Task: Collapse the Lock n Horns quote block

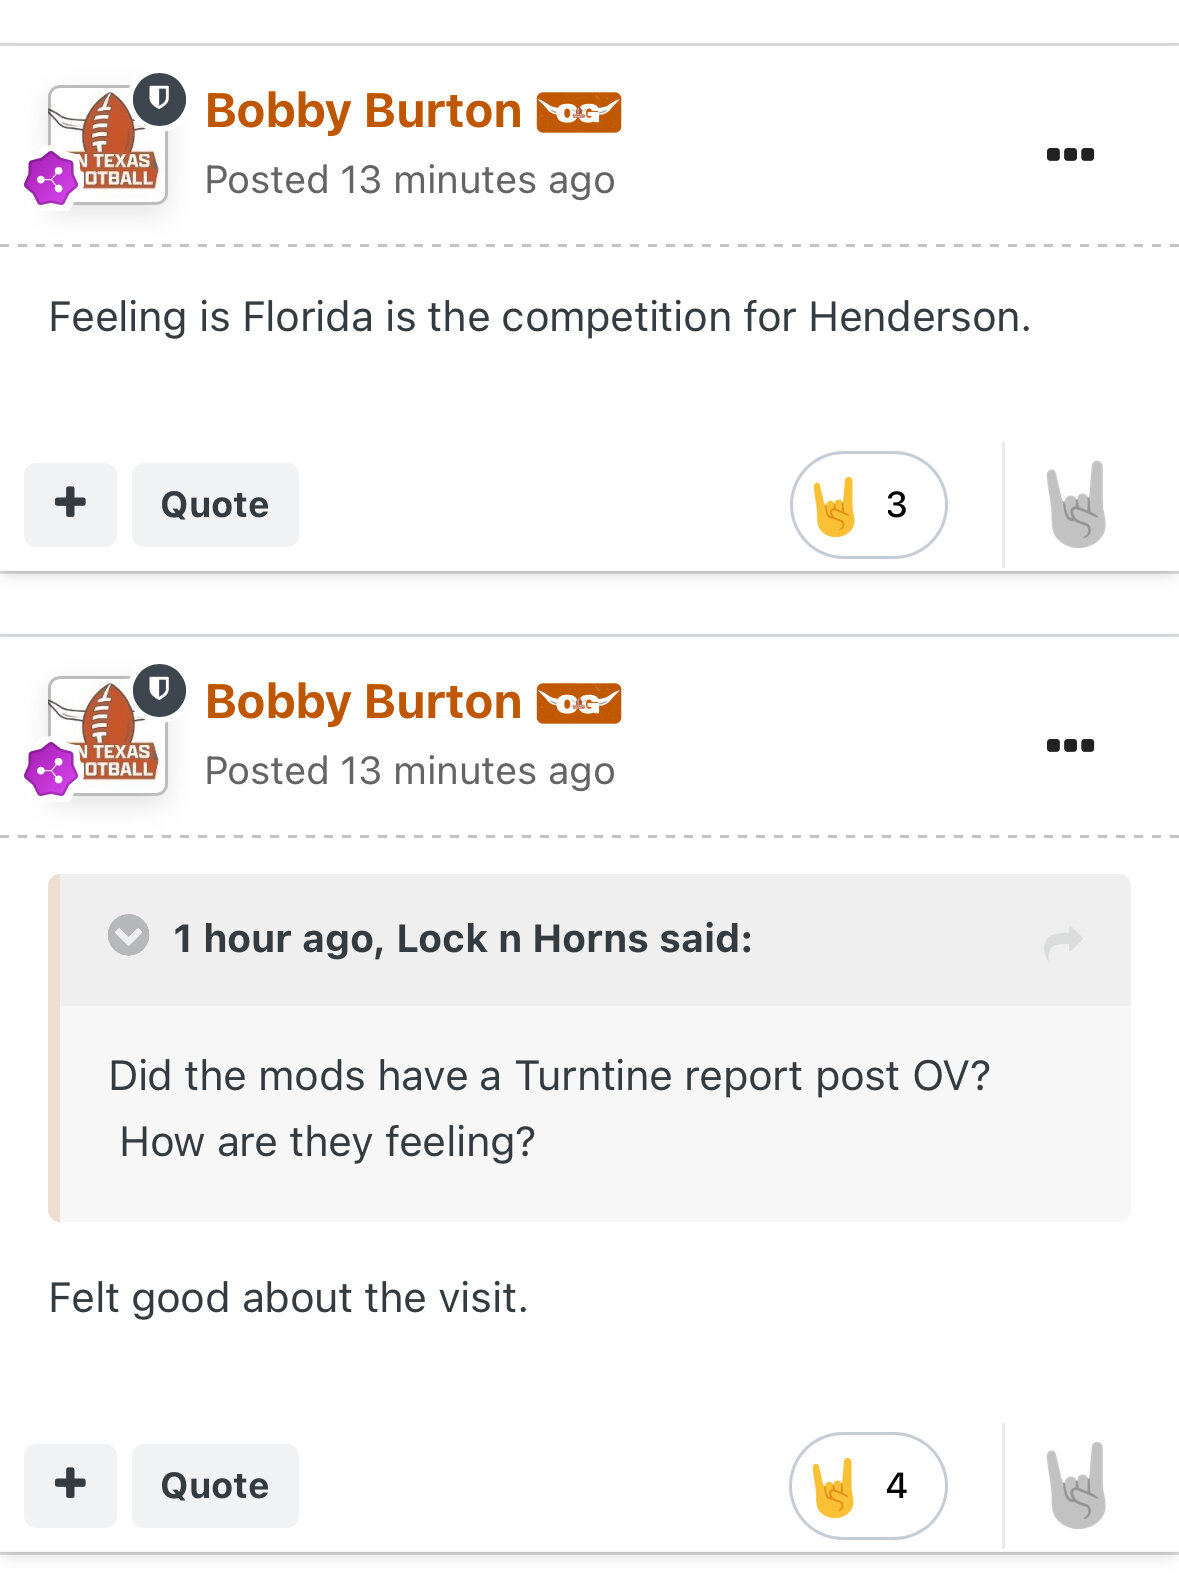Action: point(129,936)
